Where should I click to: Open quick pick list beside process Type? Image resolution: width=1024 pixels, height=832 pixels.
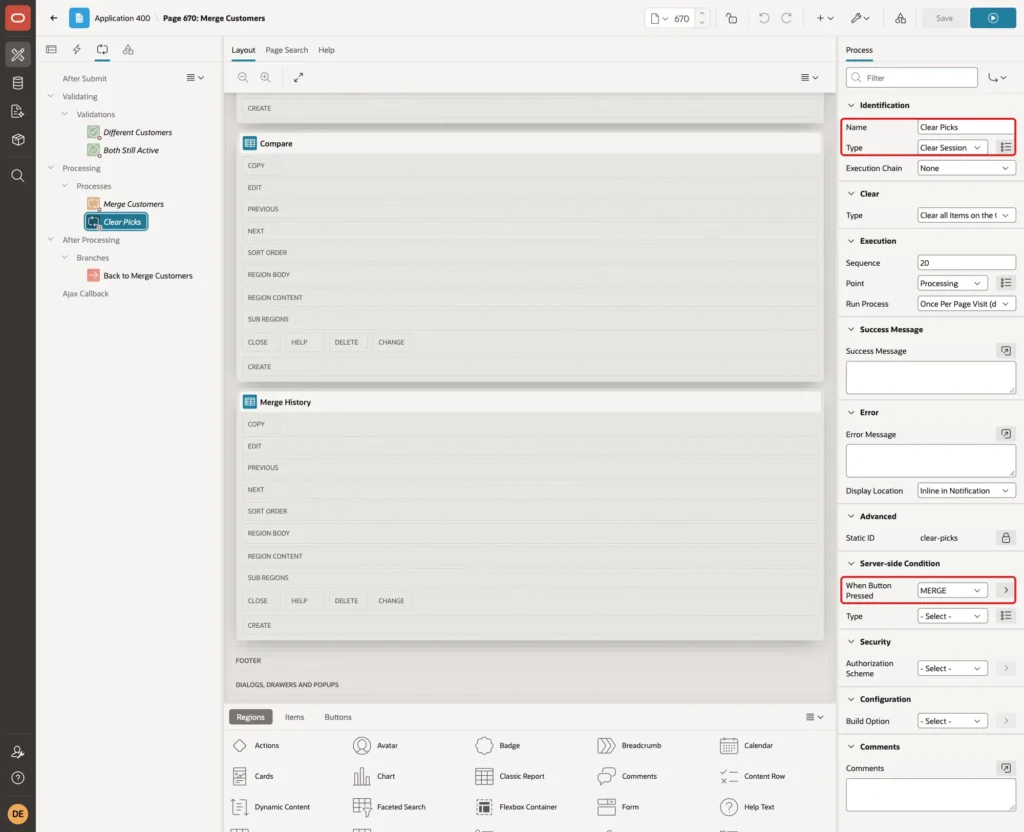coord(1006,148)
